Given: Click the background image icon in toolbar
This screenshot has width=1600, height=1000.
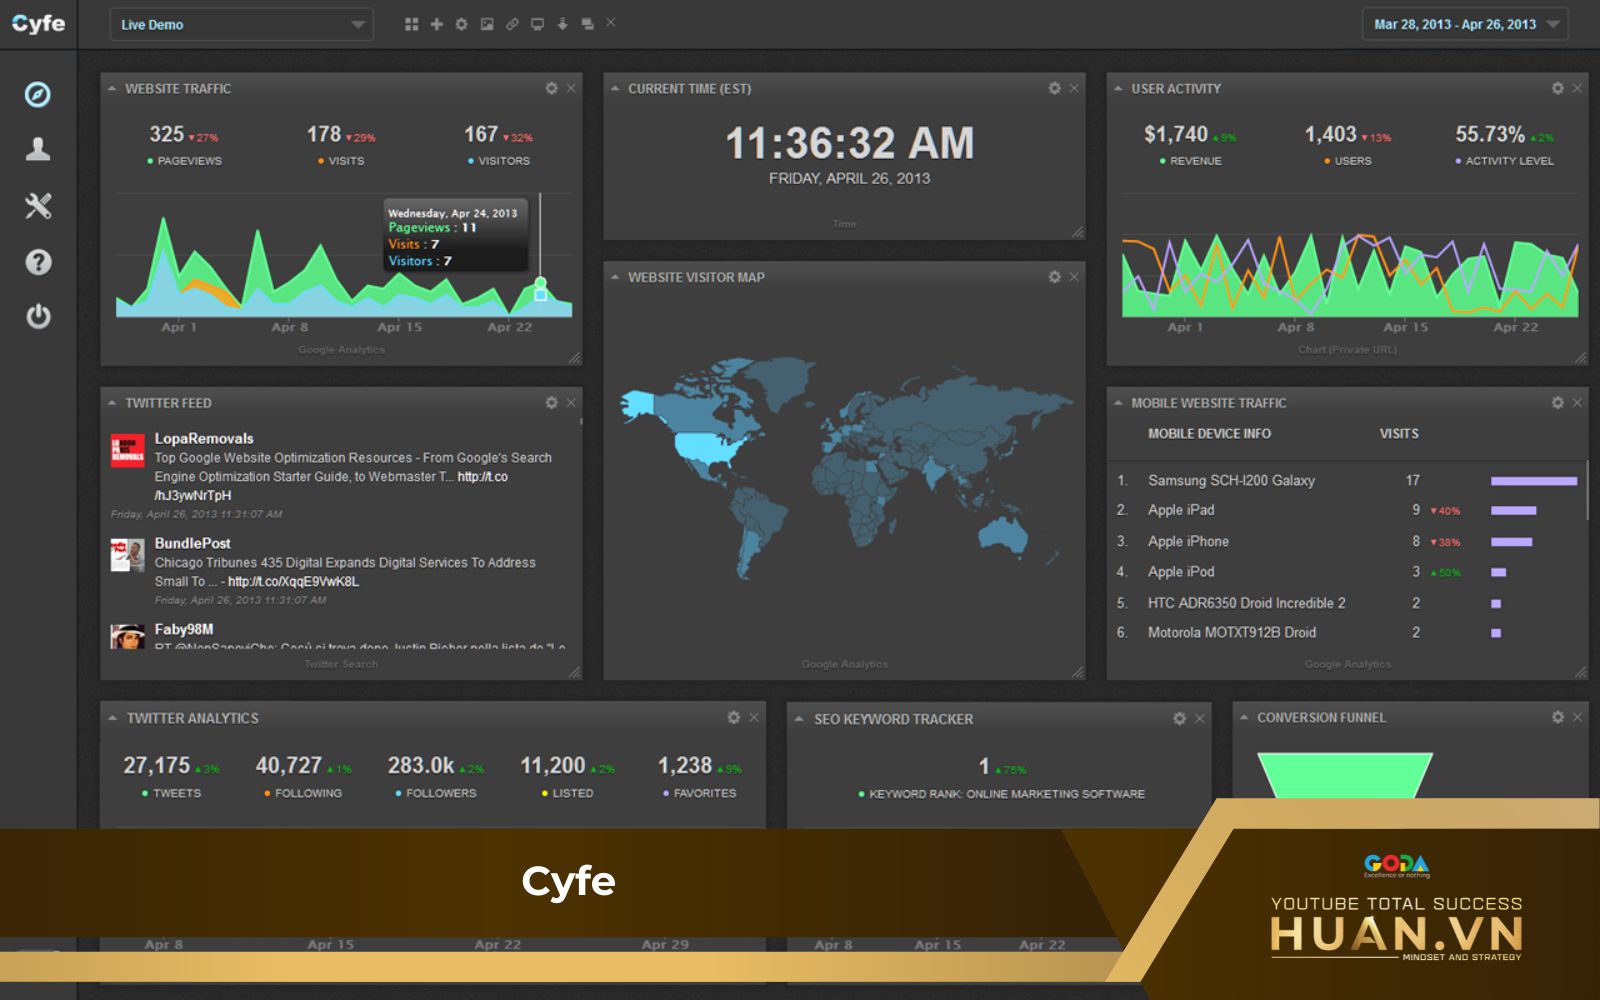Looking at the screenshot, I should [x=487, y=24].
